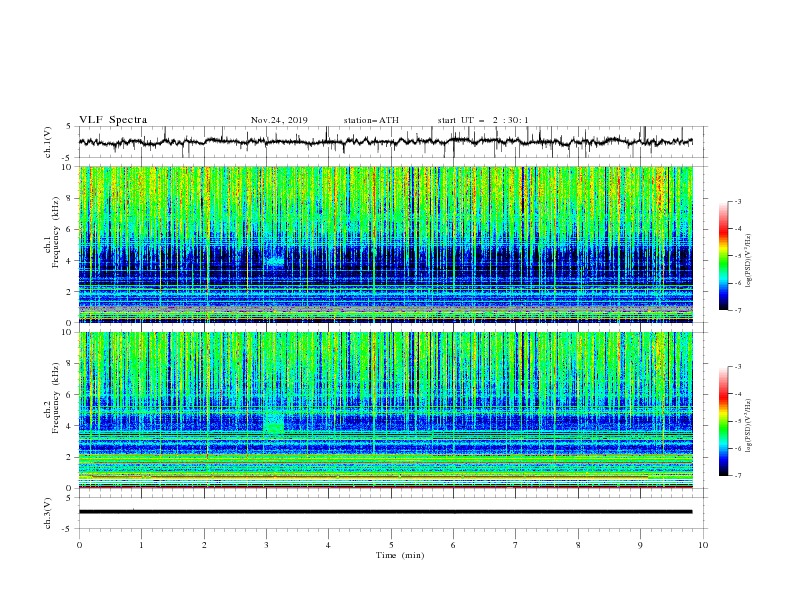
Task: Click the '5' tick on the time axis
Action: tap(391, 545)
